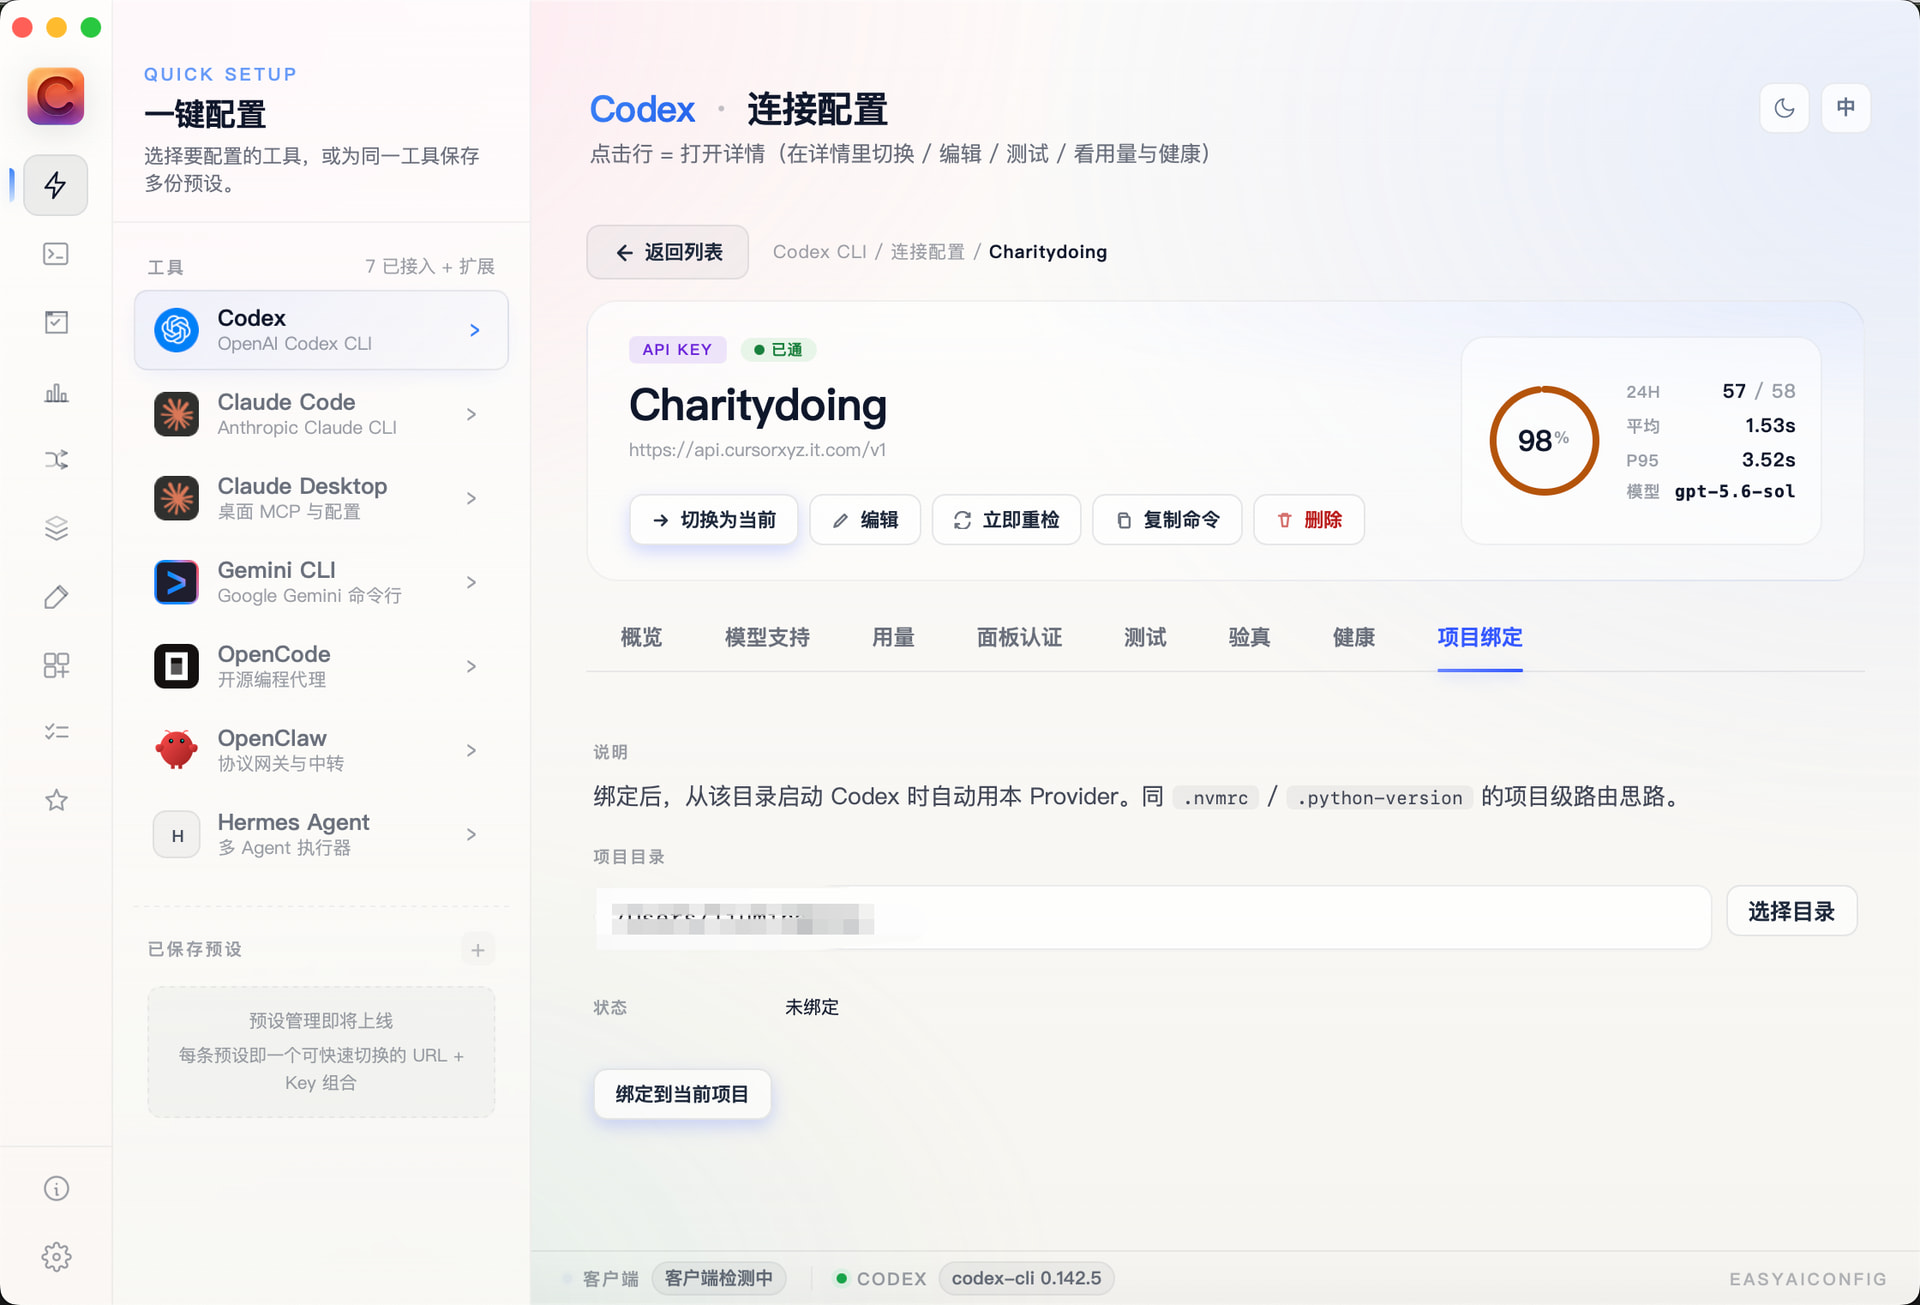Switch to the 测试 tab
The height and width of the screenshot is (1305, 1920).
tap(1145, 638)
